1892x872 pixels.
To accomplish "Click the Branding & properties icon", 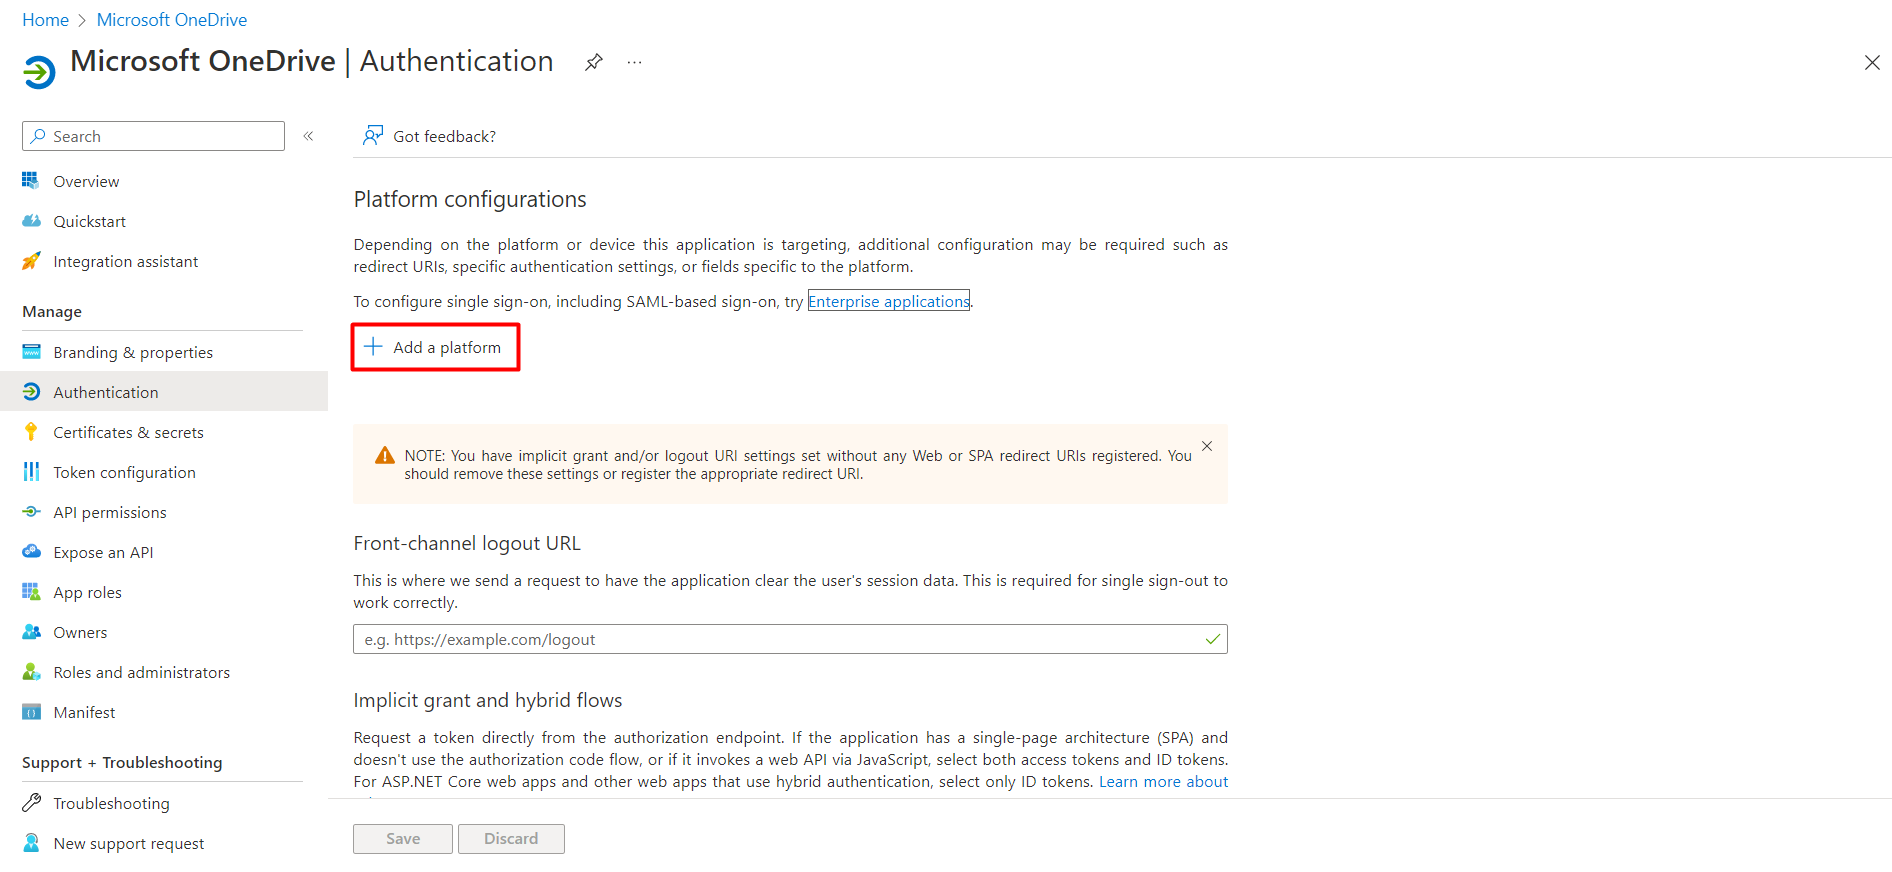I will point(31,352).
